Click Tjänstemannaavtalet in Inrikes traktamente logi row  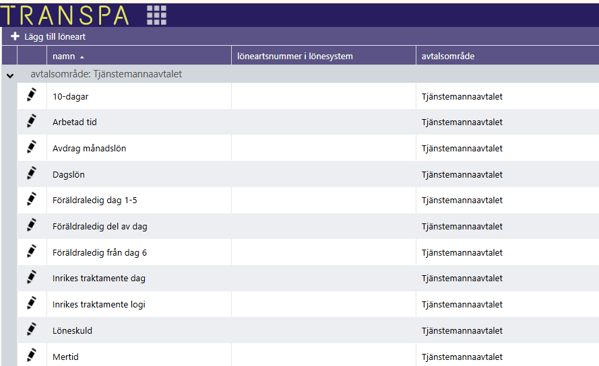[x=462, y=304]
